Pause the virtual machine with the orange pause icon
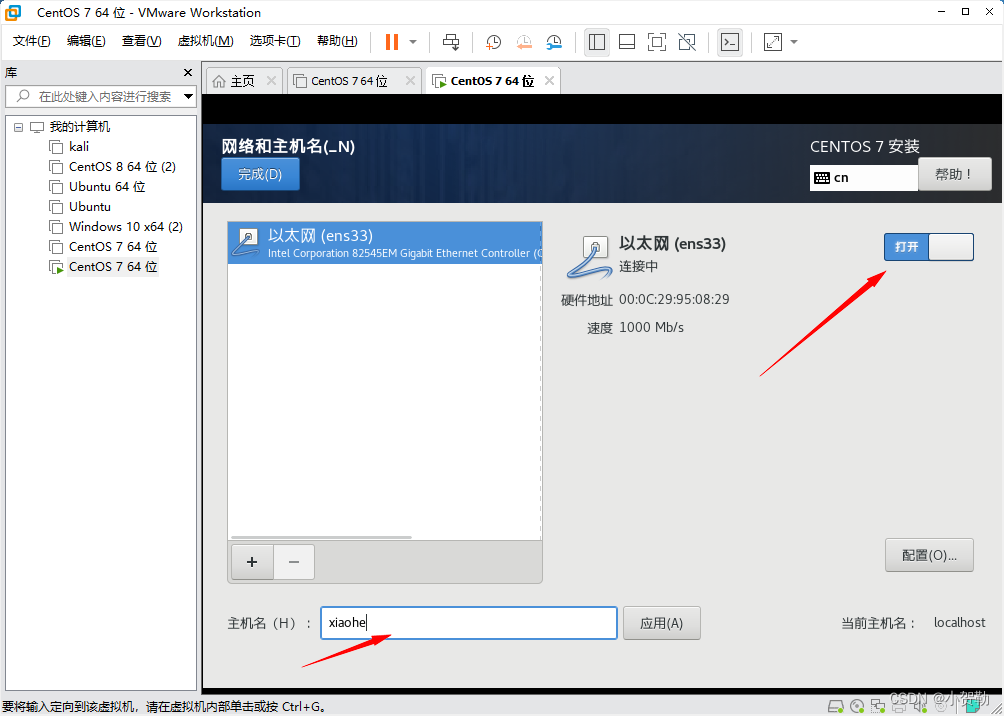Image resolution: width=1004 pixels, height=716 pixels. click(392, 42)
